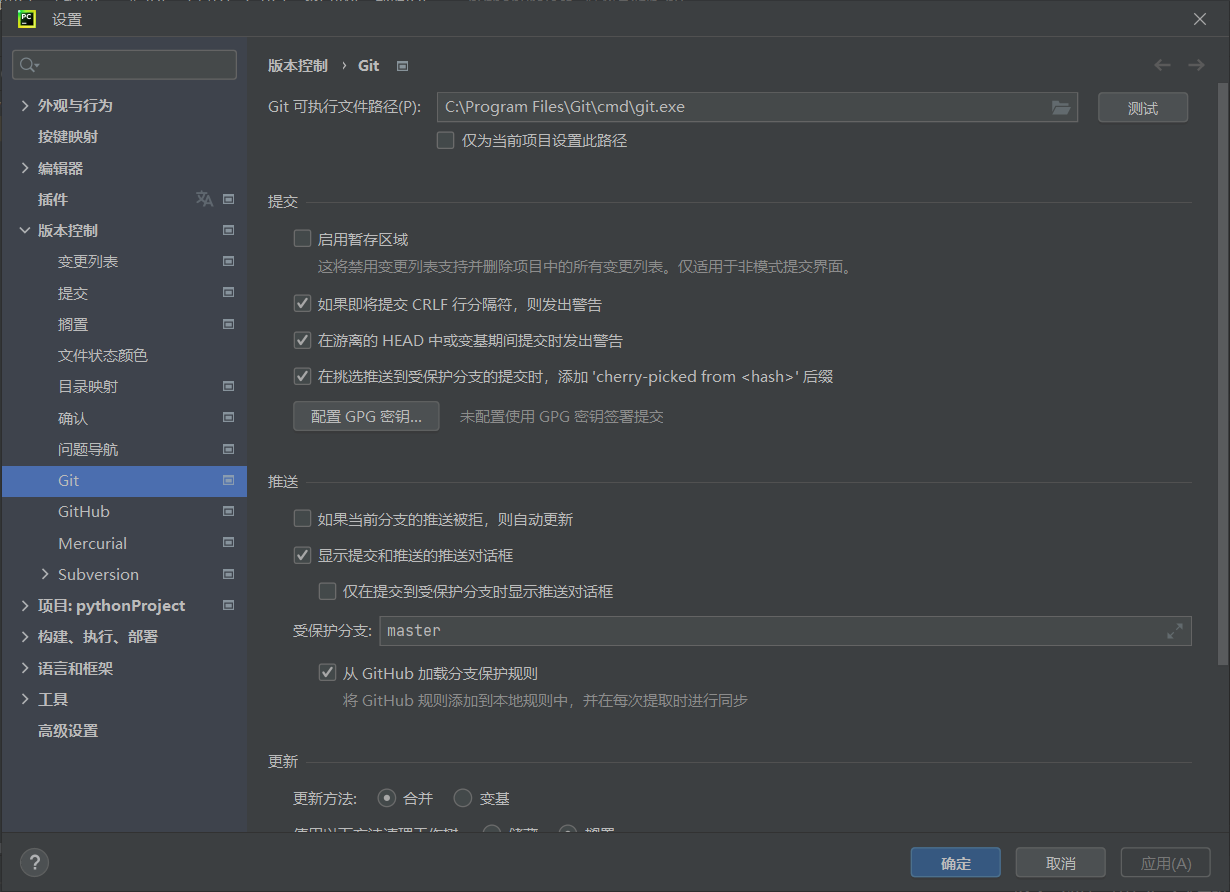This screenshot has width=1230, height=892.
Task: Toggle 从 GitHub 加载分支保护规则 checkbox
Action: (x=327, y=673)
